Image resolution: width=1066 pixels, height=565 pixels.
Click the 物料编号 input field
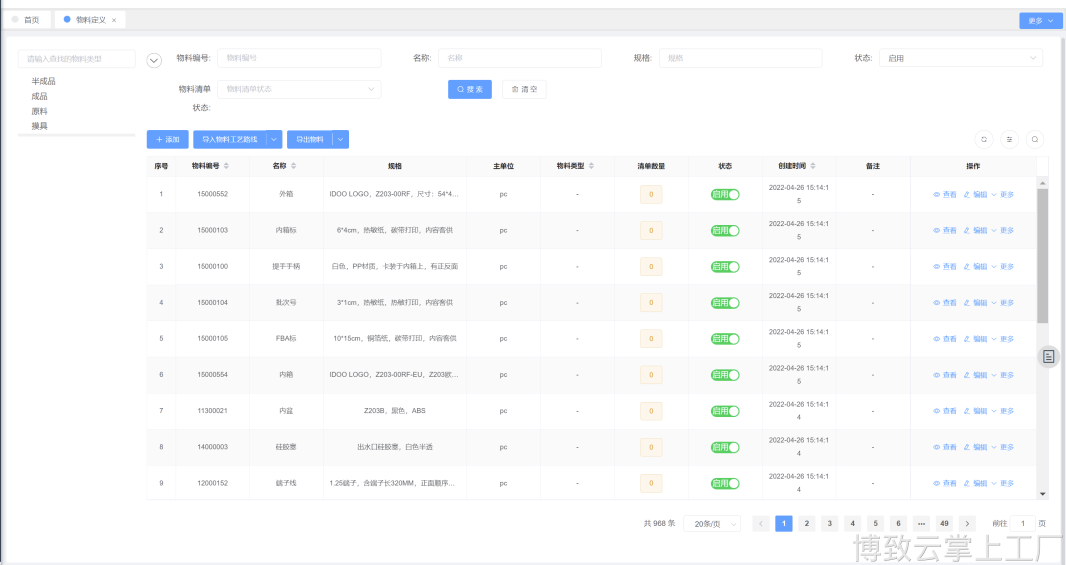298,58
